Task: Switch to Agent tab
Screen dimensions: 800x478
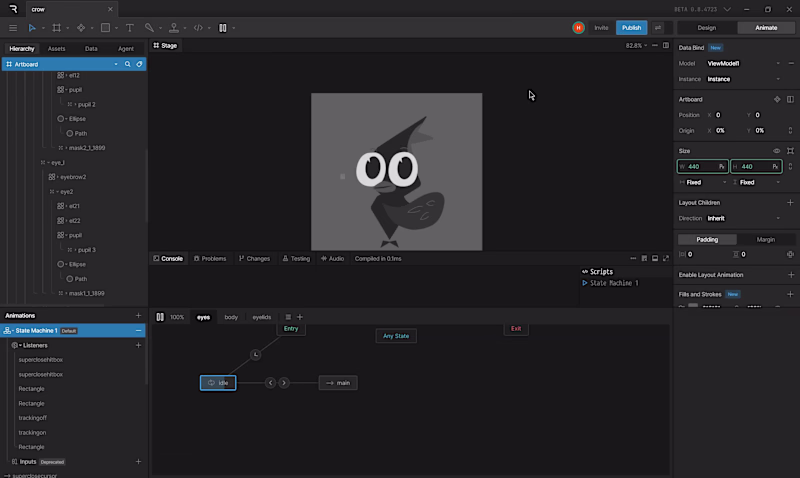Action: pyautogui.click(x=126, y=49)
